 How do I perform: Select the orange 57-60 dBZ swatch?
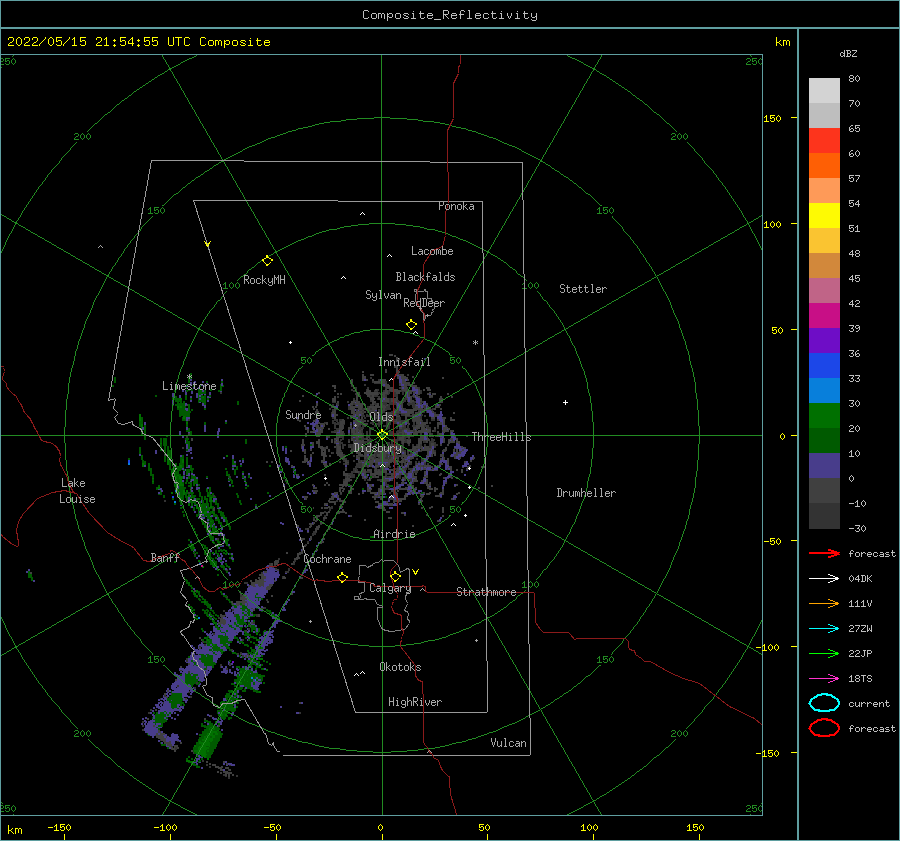pos(824,166)
